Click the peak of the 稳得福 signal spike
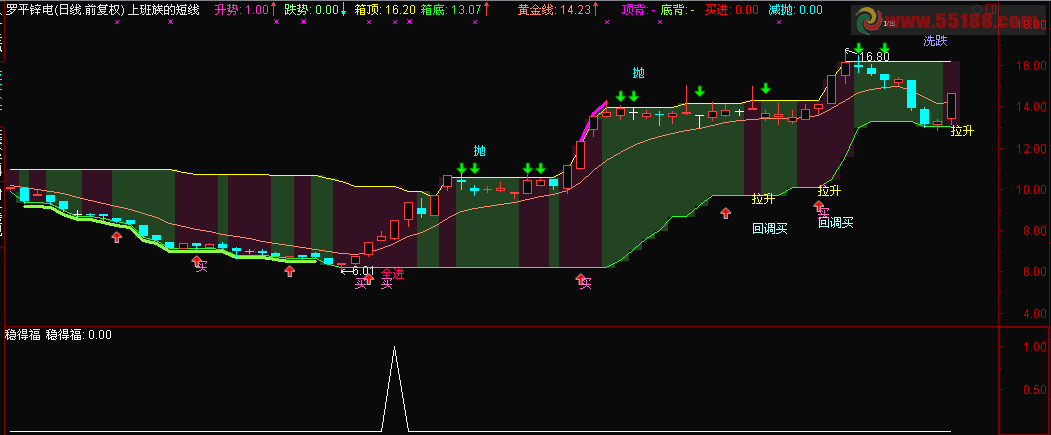The height and width of the screenshot is (435, 1051). pyautogui.click(x=394, y=347)
